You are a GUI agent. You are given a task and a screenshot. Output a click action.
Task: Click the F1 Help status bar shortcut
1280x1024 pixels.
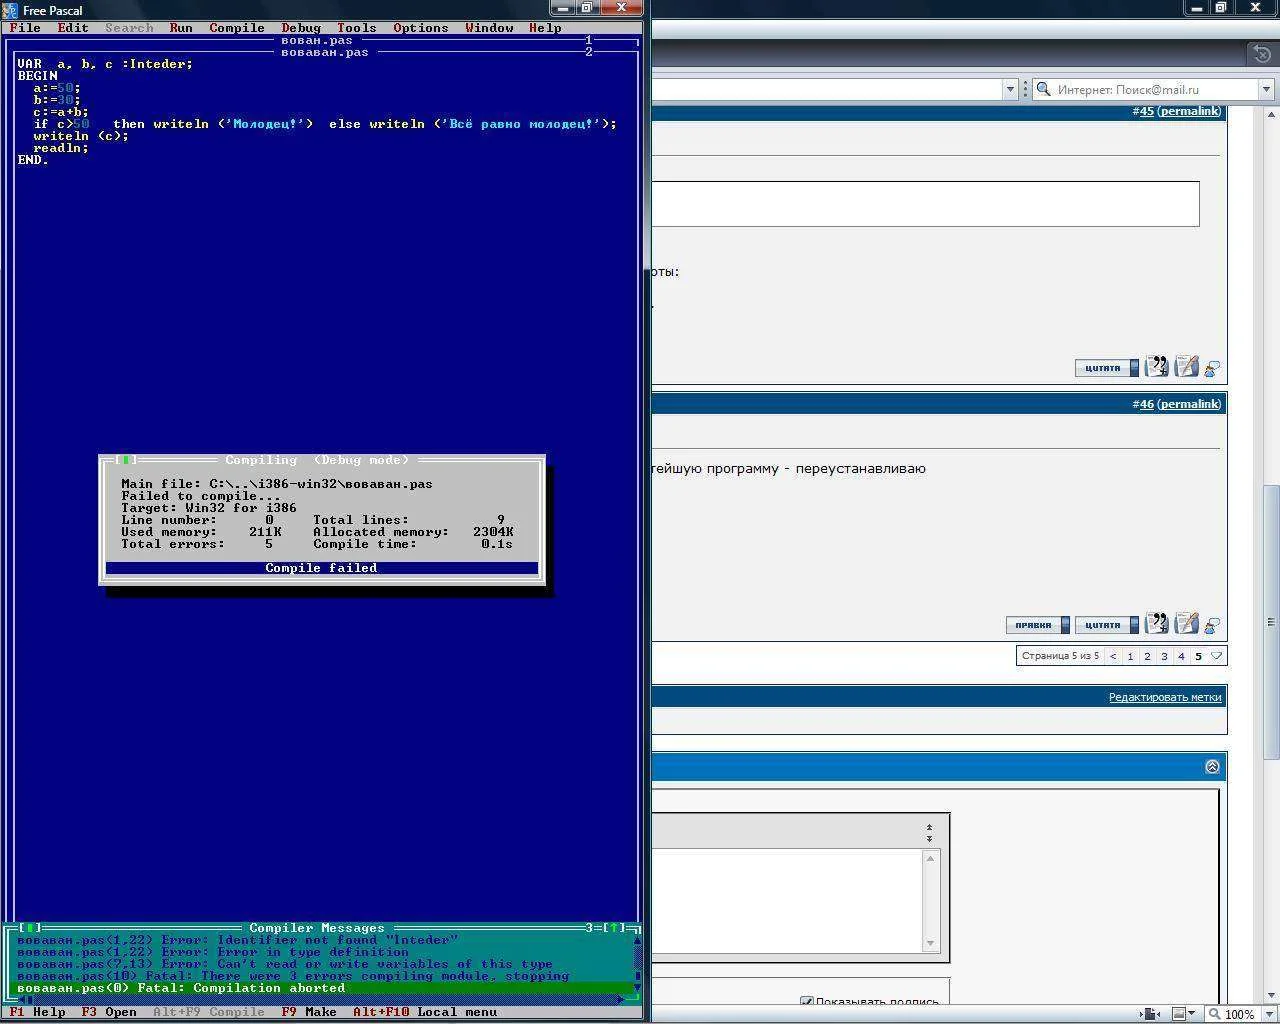(x=37, y=1012)
